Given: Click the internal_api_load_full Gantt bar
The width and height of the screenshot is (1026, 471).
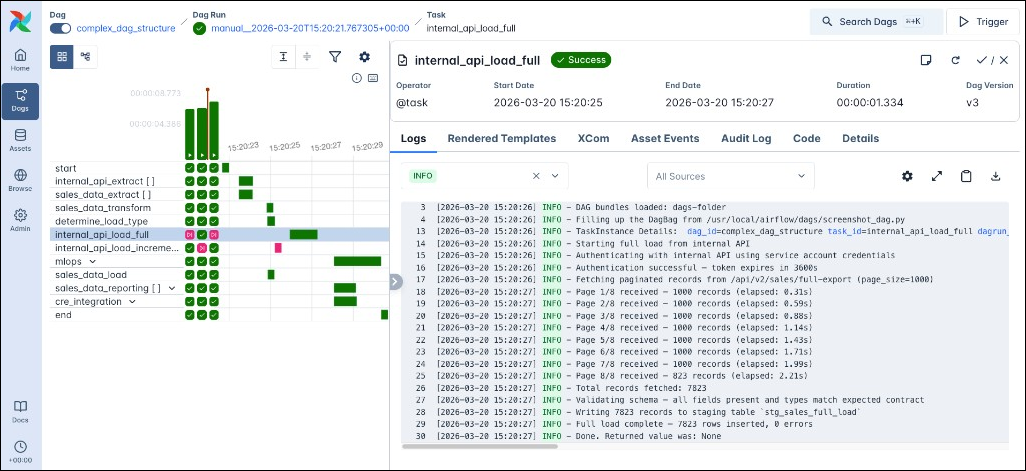Looking at the screenshot, I should 304,234.
